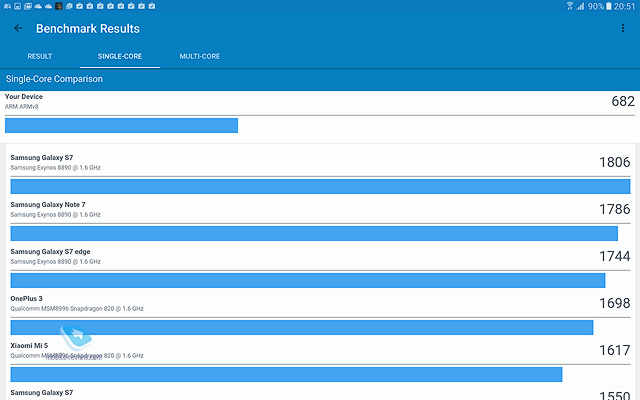Tap the 90% battery percentage

(596, 6)
